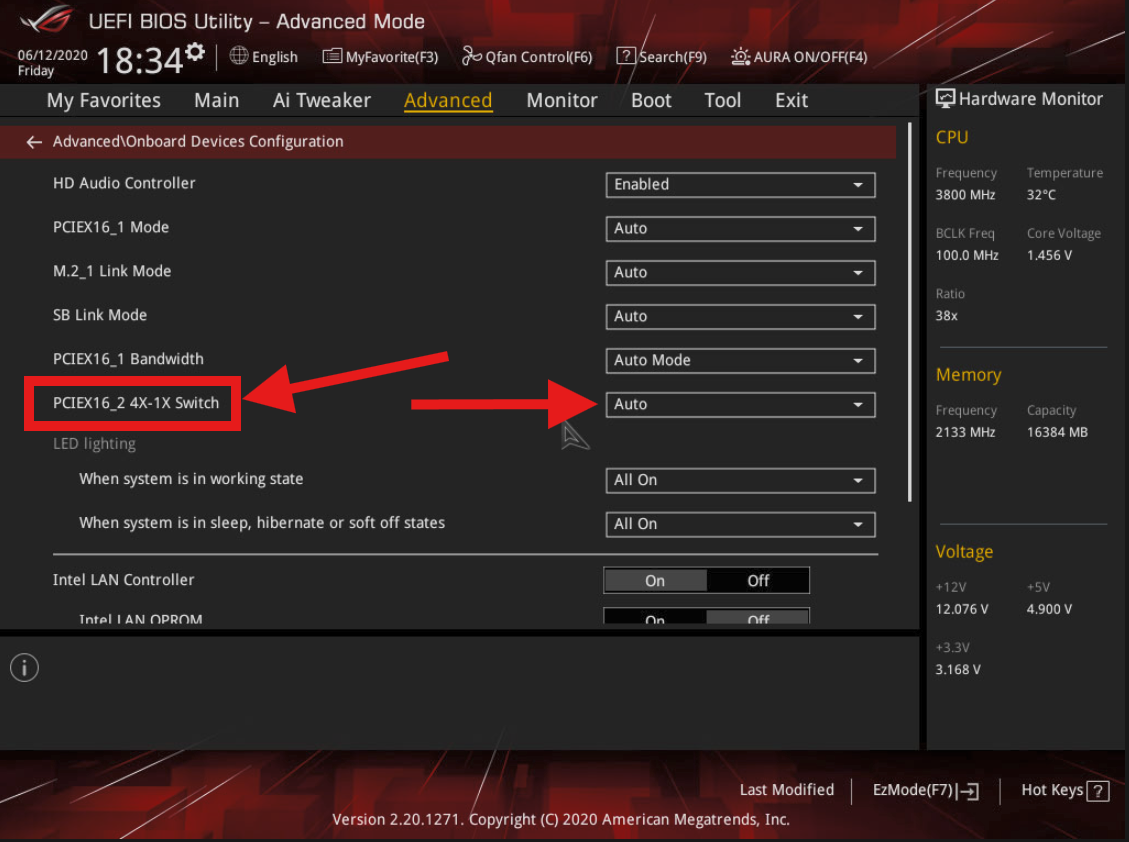
Task: Open Qfan Control(F6) fan icon
Action: pyautogui.click(x=472, y=55)
